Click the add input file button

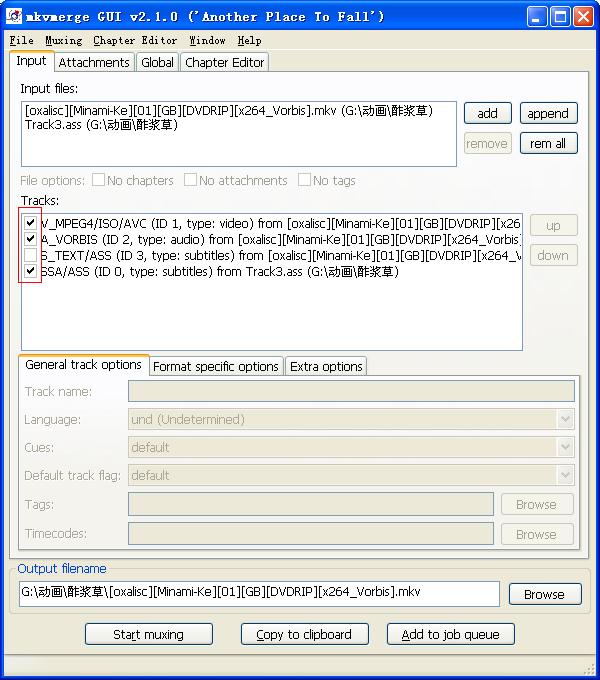487,114
